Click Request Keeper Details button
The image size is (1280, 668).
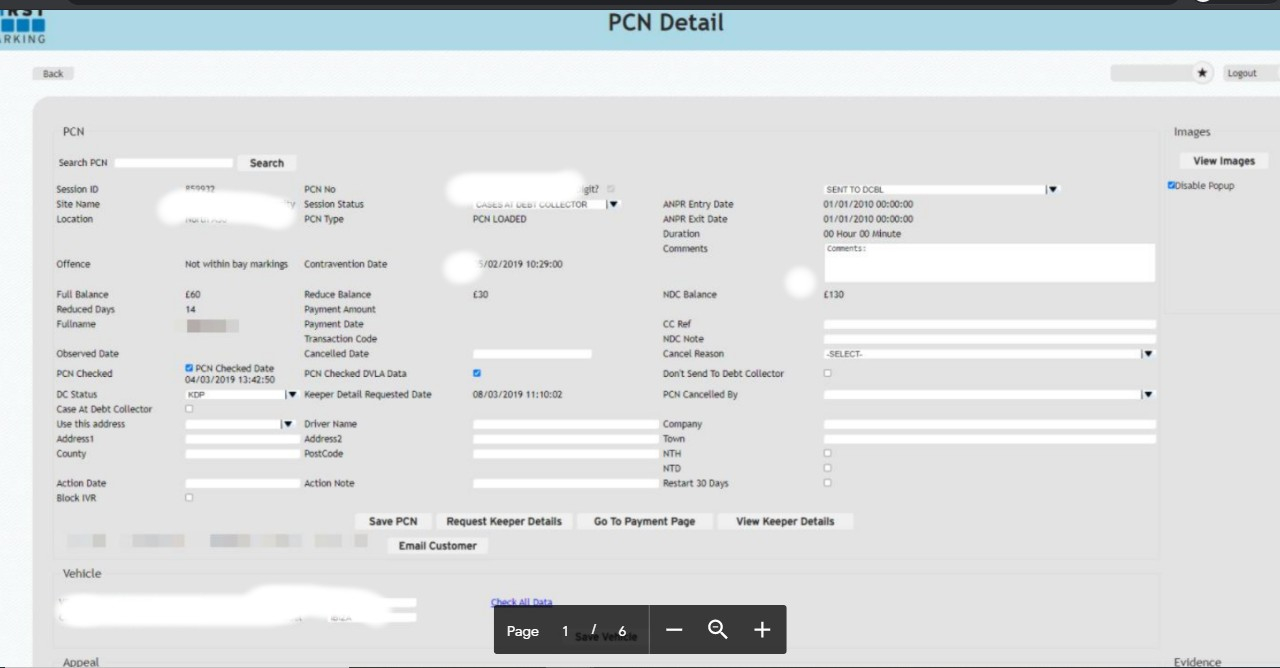(504, 521)
